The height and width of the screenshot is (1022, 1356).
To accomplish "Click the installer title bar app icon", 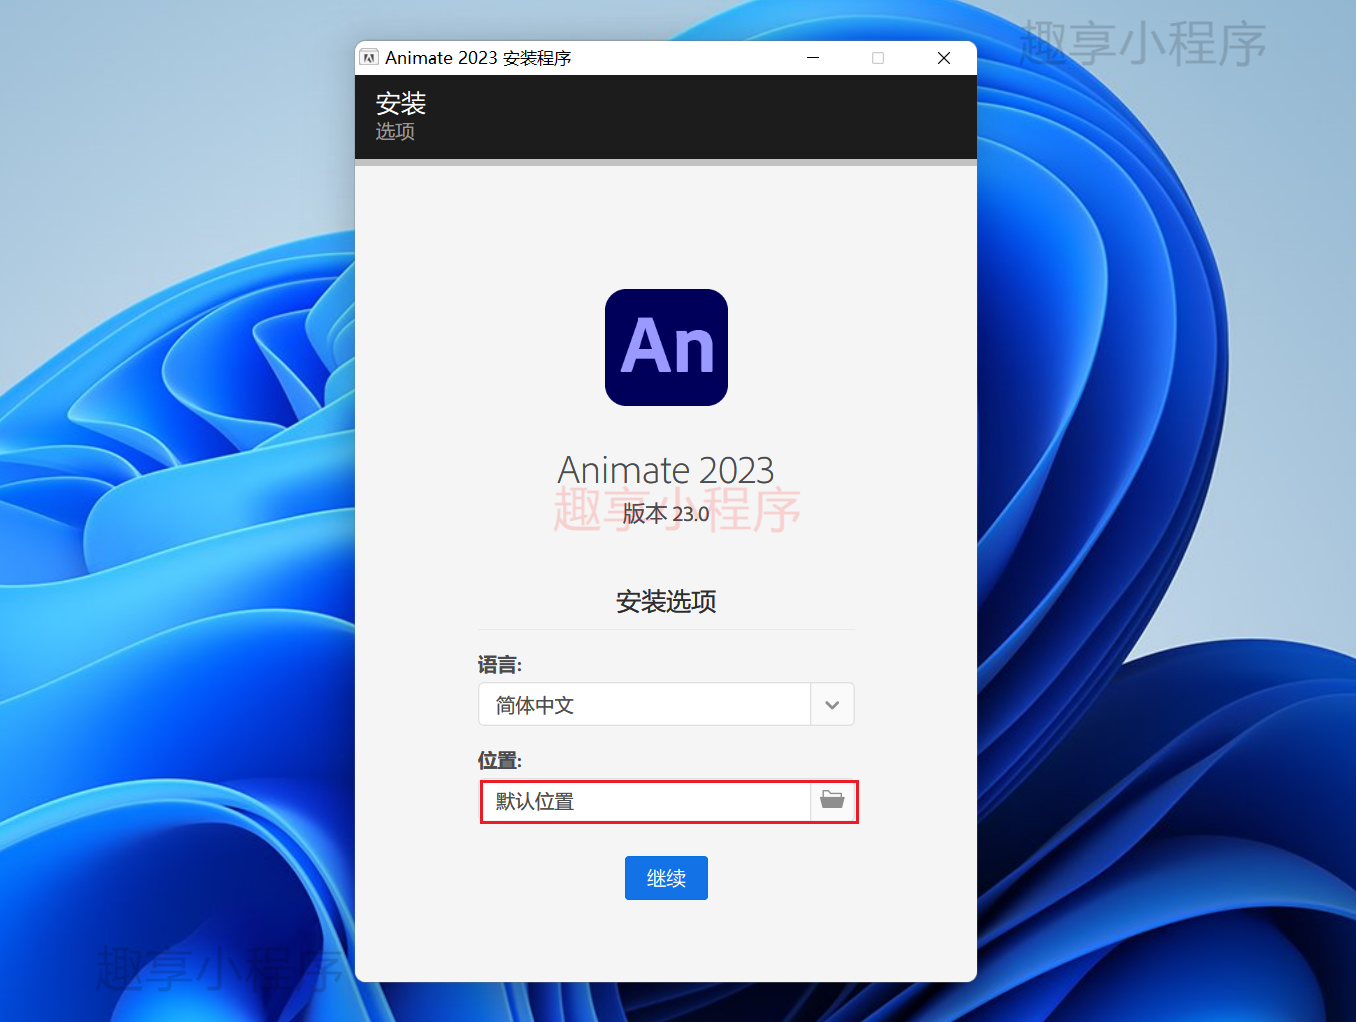I will 369,58.
